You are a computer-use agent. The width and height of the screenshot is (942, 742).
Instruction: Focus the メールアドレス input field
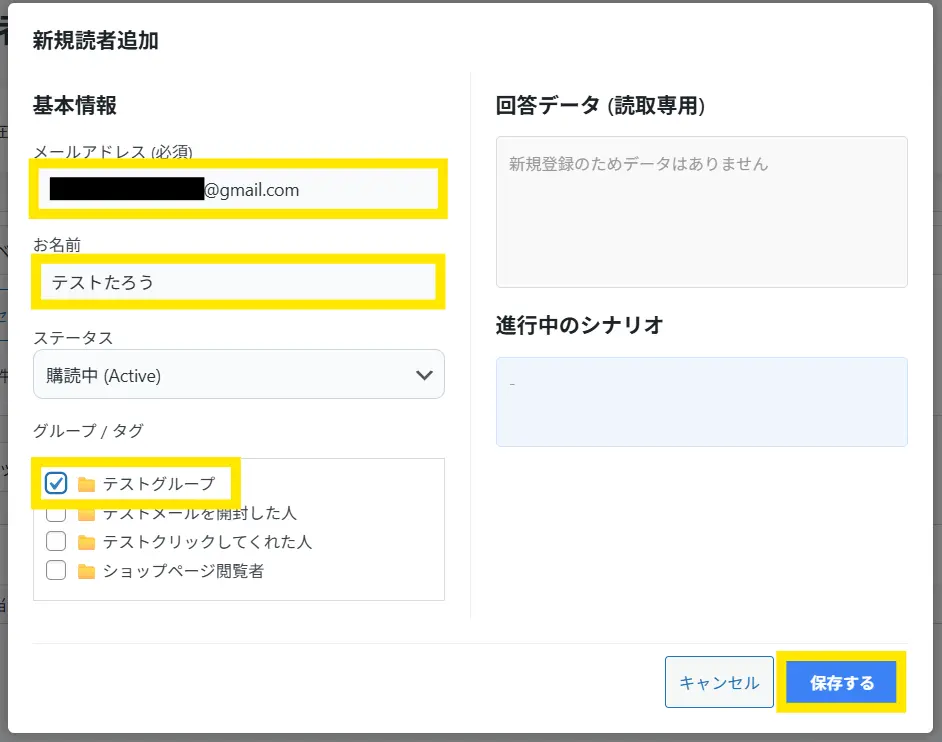(x=238, y=189)
